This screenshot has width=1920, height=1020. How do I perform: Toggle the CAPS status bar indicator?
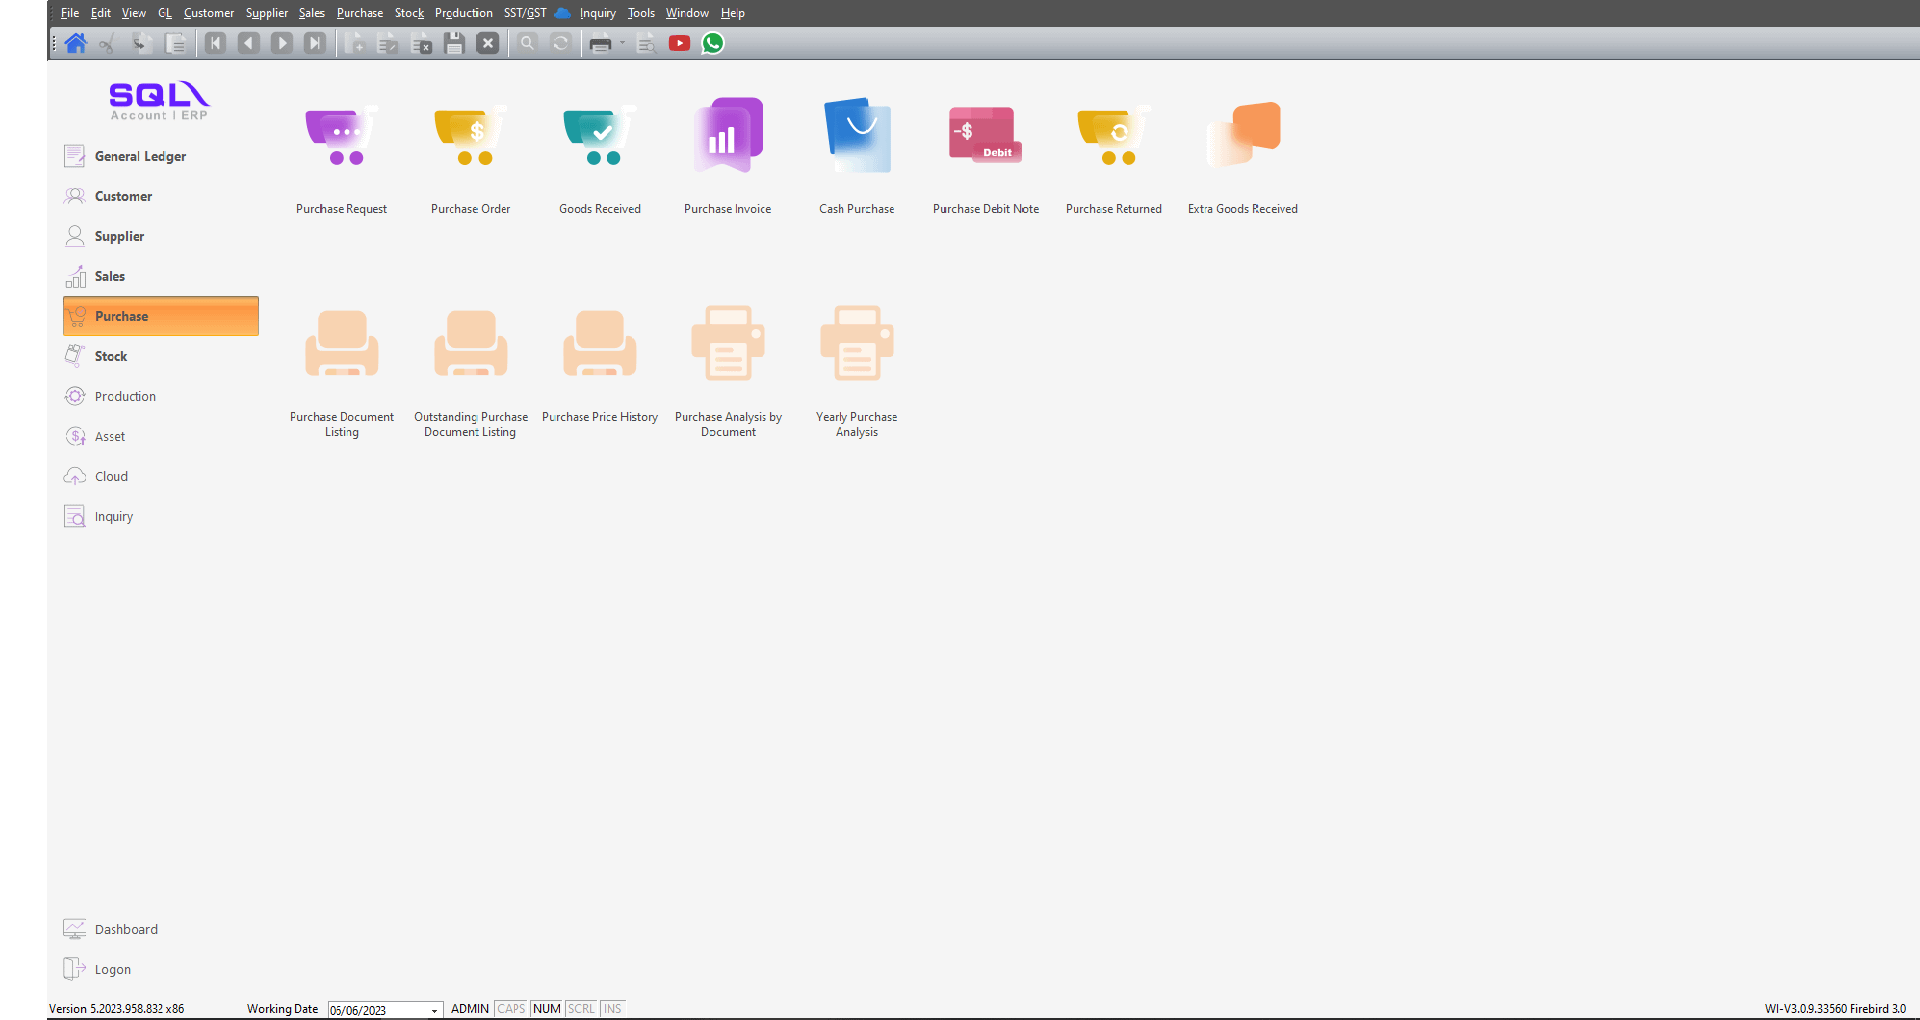511,1009
